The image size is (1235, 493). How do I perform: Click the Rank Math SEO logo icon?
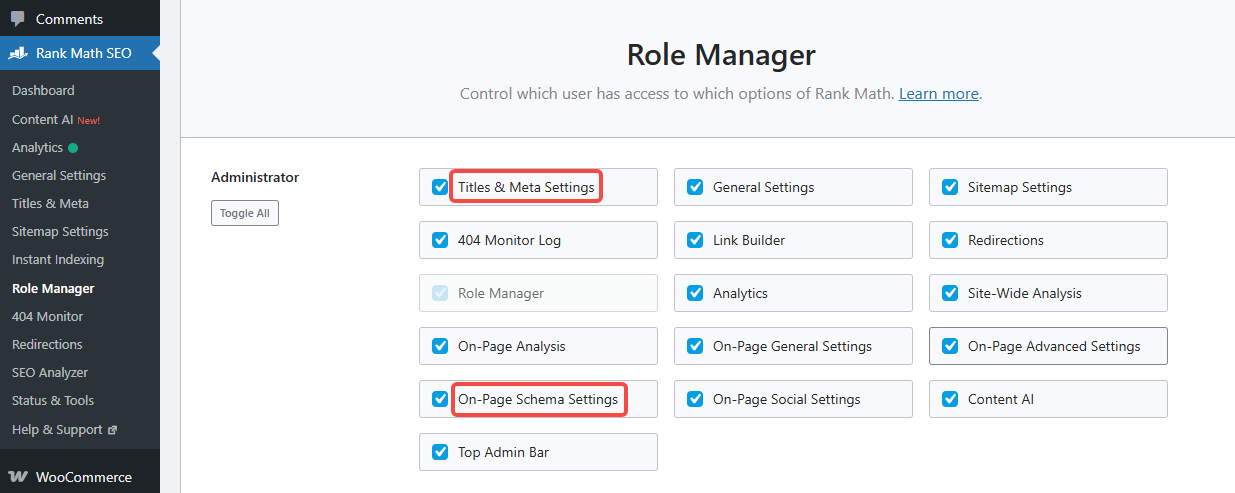click(18, 53)
